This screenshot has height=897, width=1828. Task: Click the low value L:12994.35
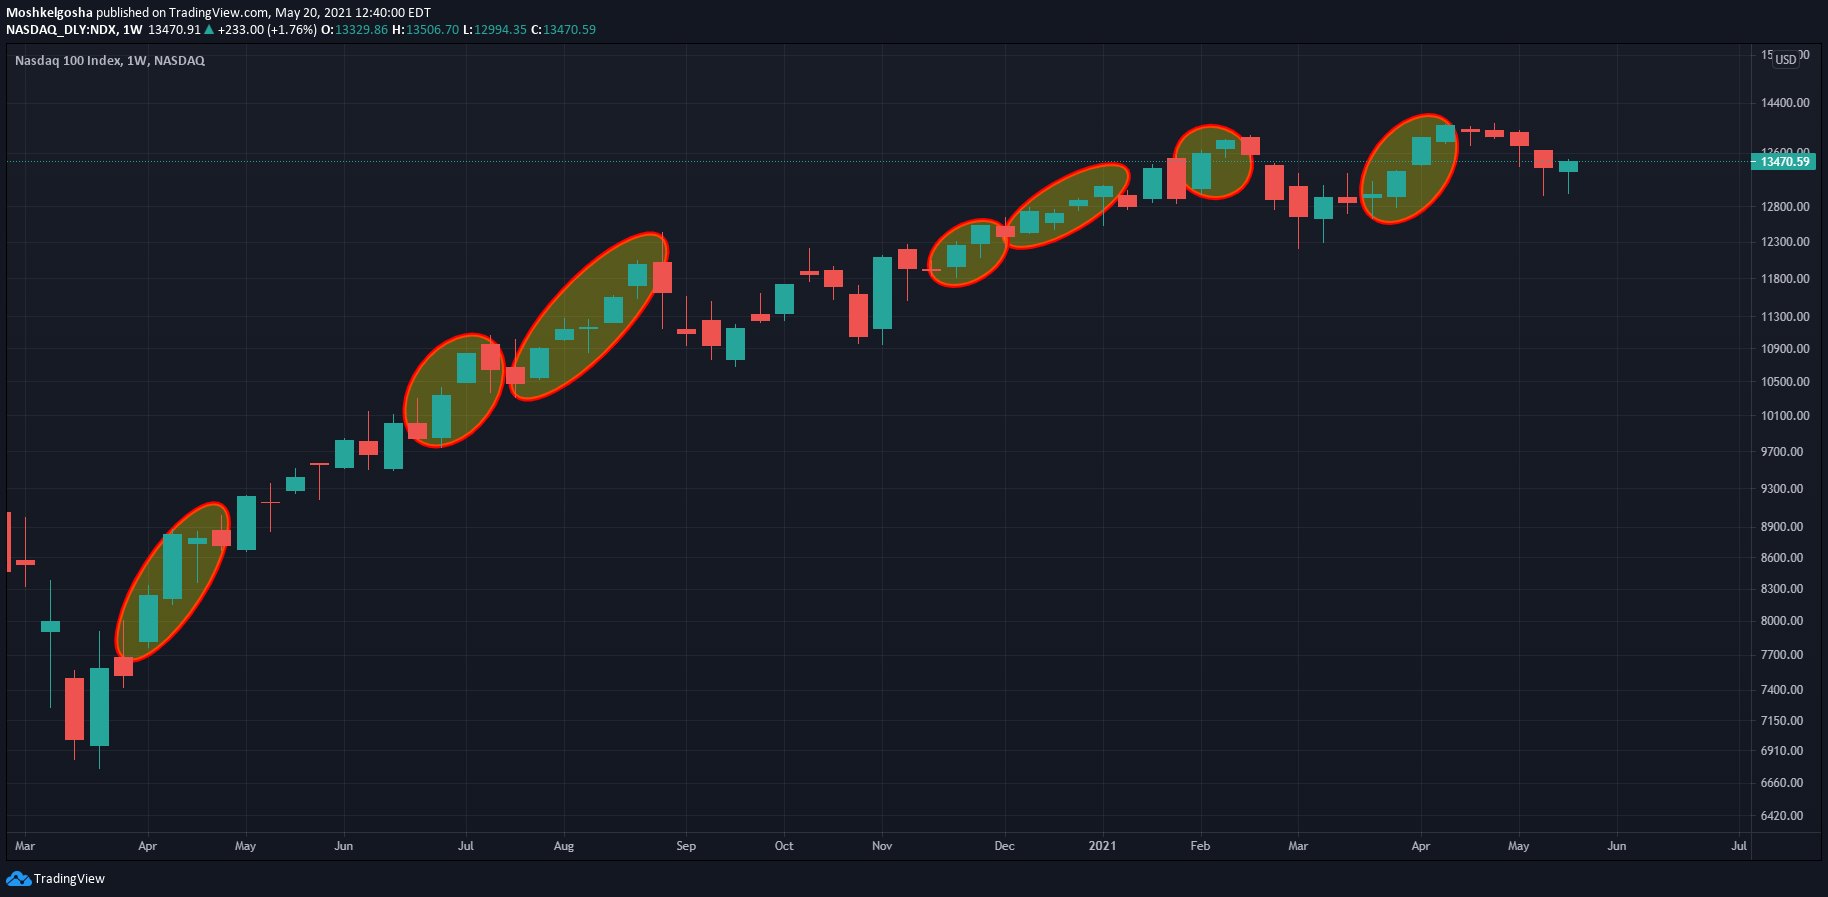[494, 30]
